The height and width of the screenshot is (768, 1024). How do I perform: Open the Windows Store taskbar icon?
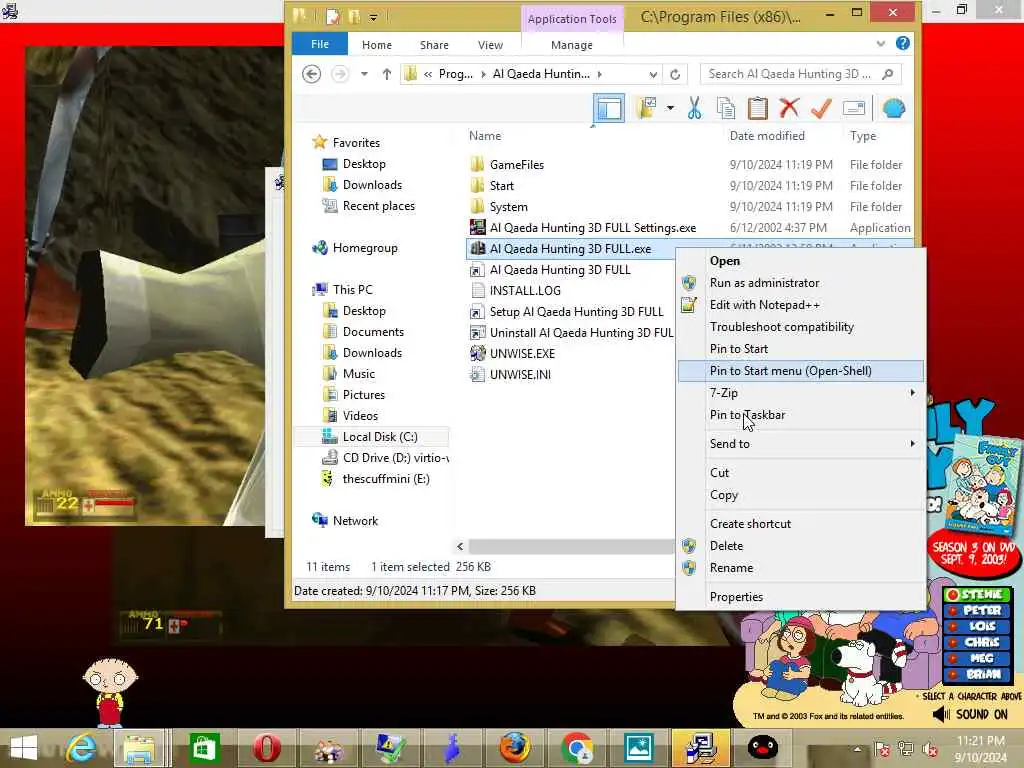pyautogui.click(x=204, y=748)
